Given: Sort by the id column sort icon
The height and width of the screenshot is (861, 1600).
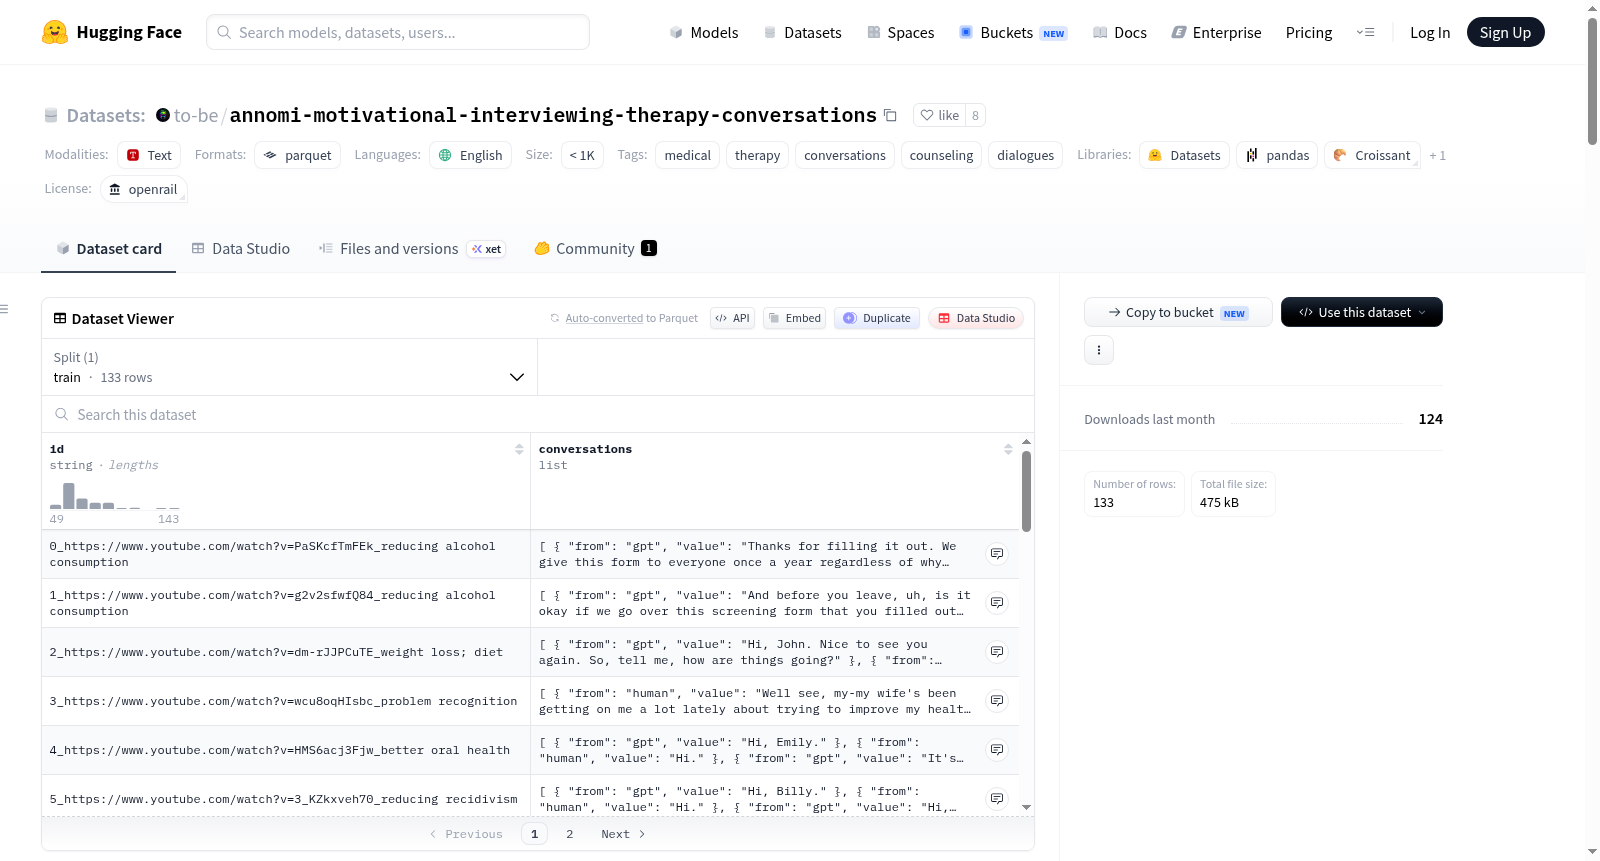Looking at the screenshot, I should 519,450.
